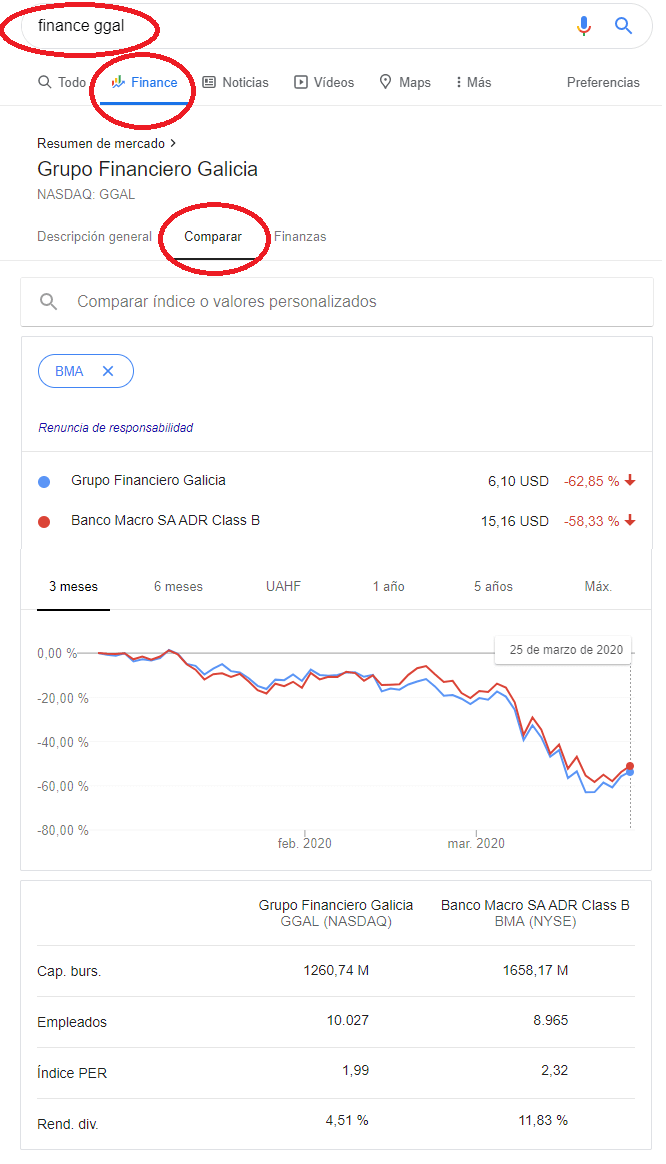Click the 1658,17 M market cap value
666x1164 pixels.
[x=535, y=970]
